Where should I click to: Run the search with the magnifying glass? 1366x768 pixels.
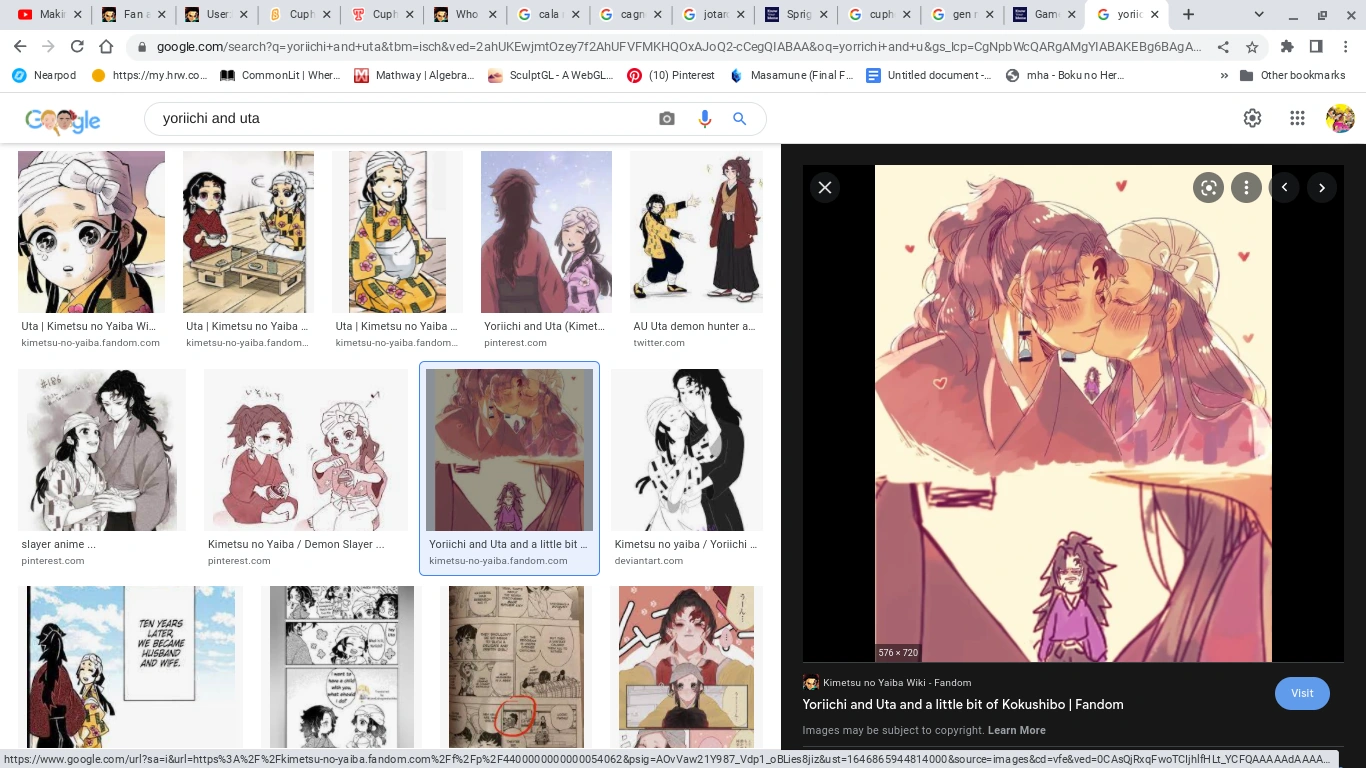pos(739,118)
